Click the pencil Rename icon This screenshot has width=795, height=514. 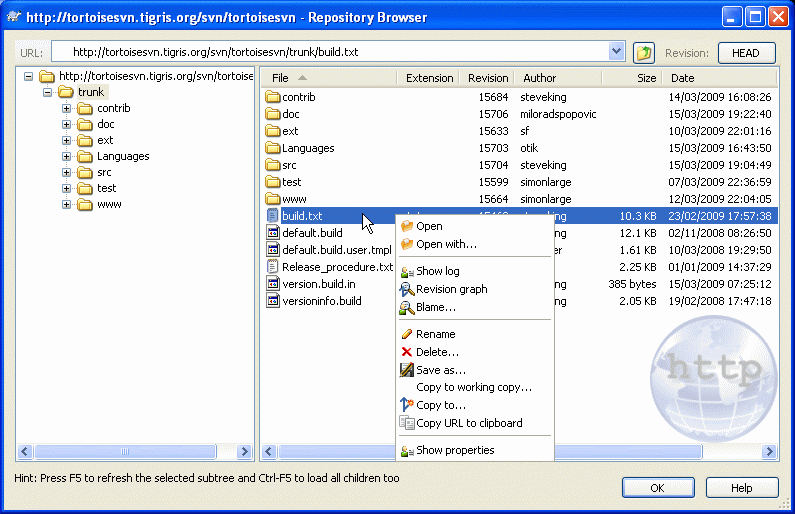tap(407, 334)
